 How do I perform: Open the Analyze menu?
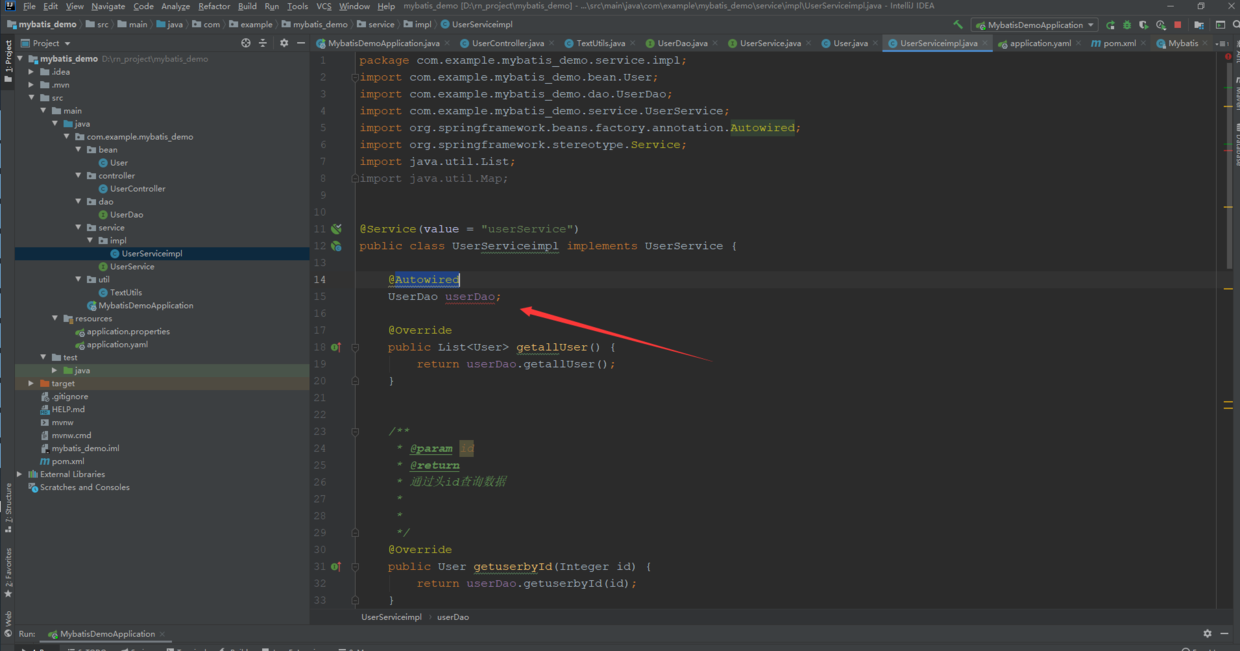176,6
